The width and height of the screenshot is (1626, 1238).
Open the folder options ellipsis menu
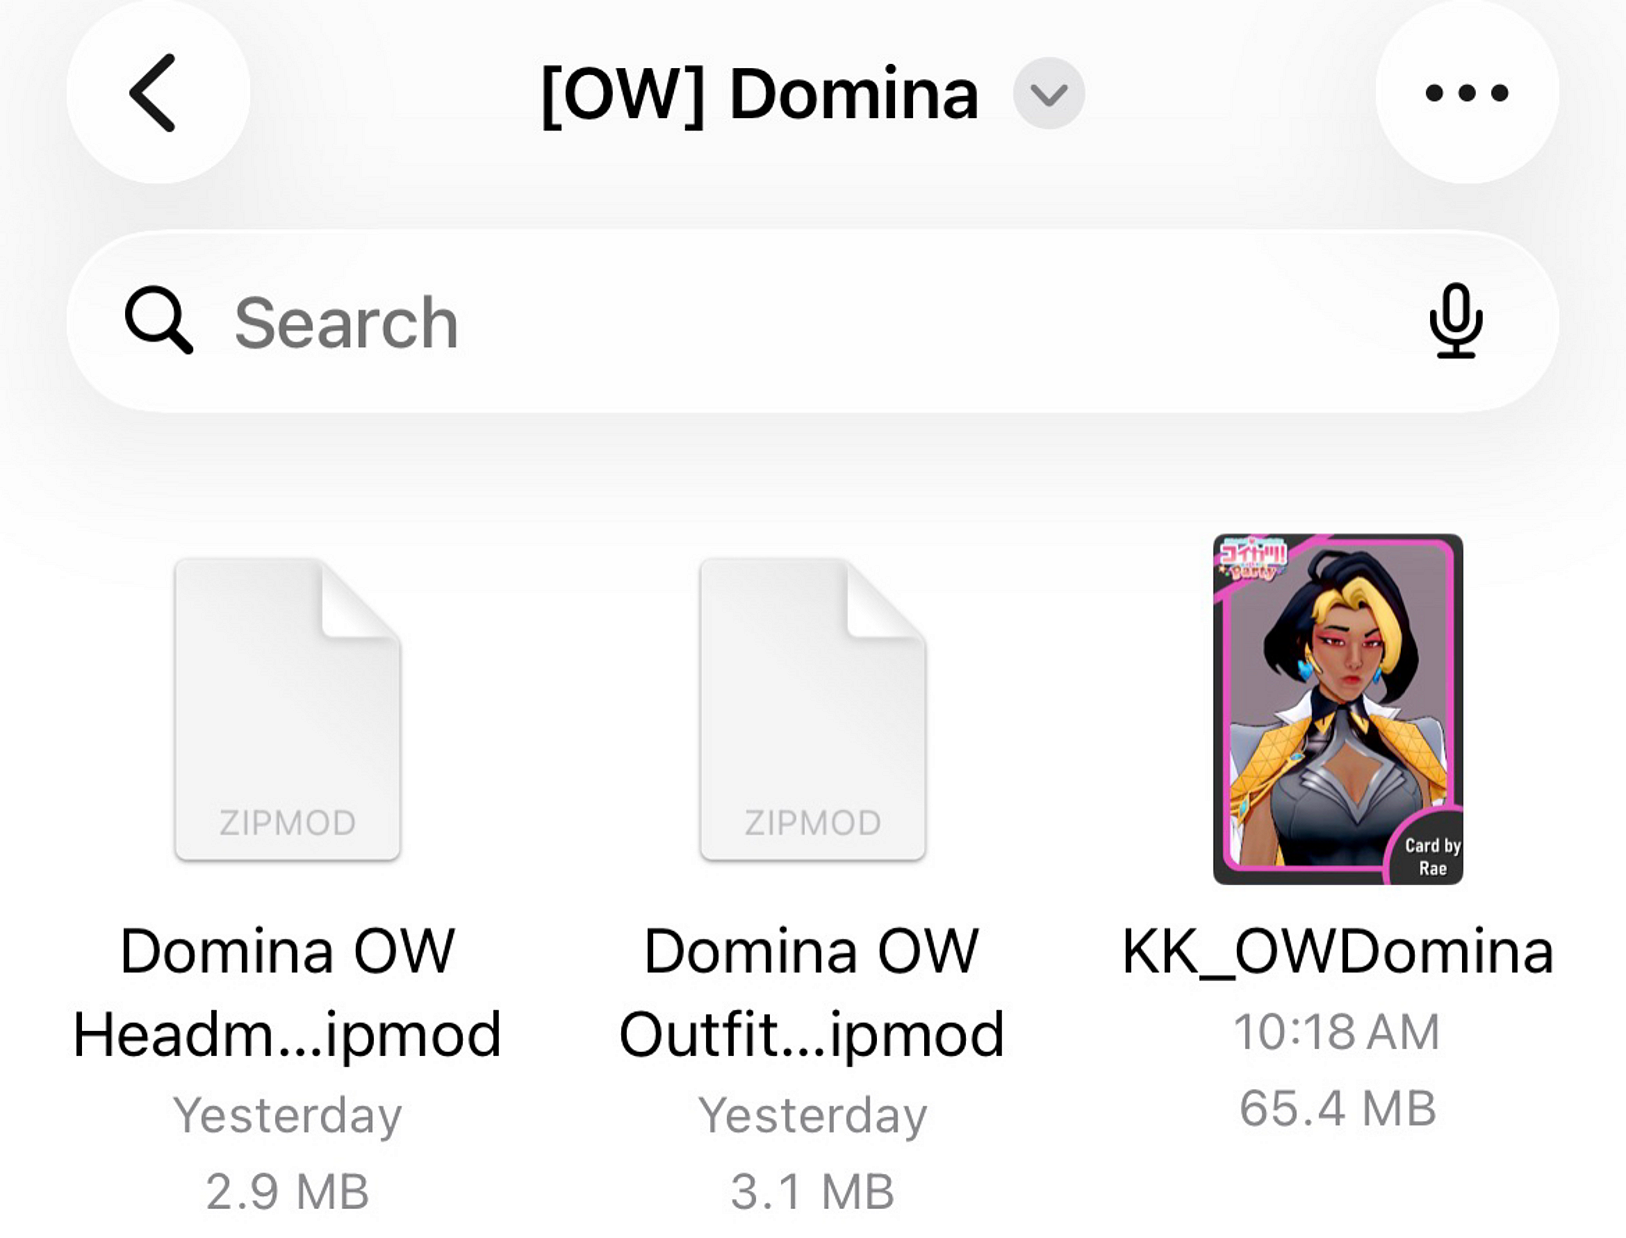[x=1465, y=93]
